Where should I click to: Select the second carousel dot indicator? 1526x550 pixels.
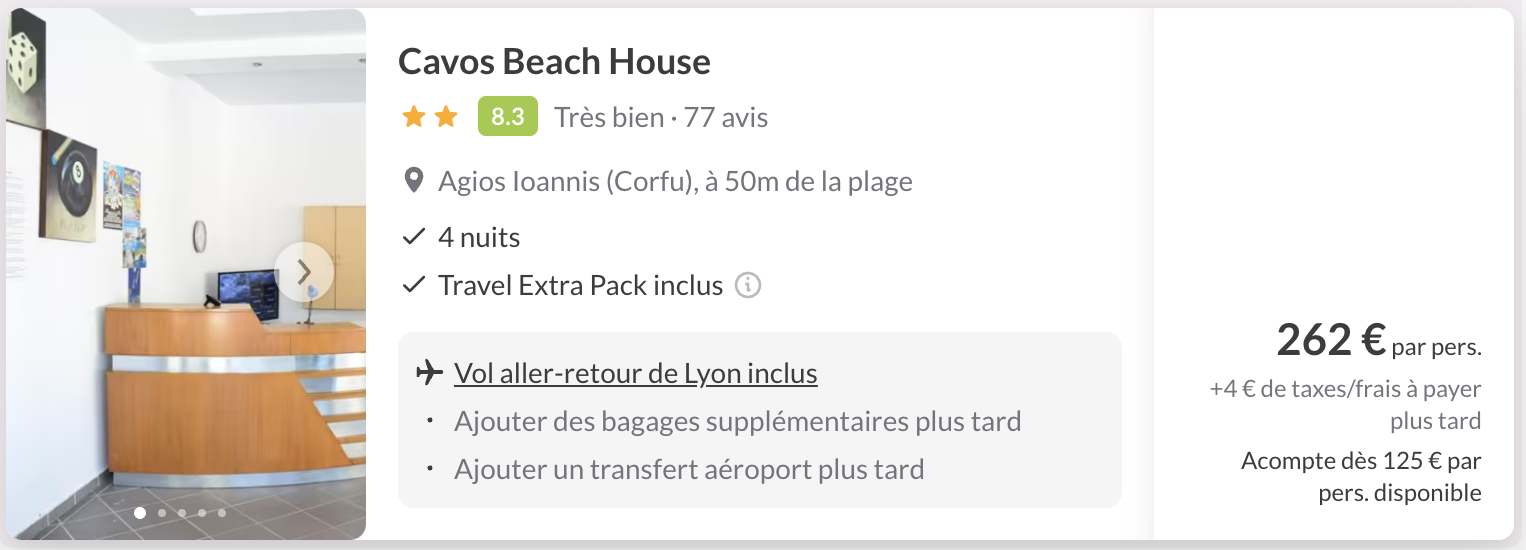pos(162,513)
